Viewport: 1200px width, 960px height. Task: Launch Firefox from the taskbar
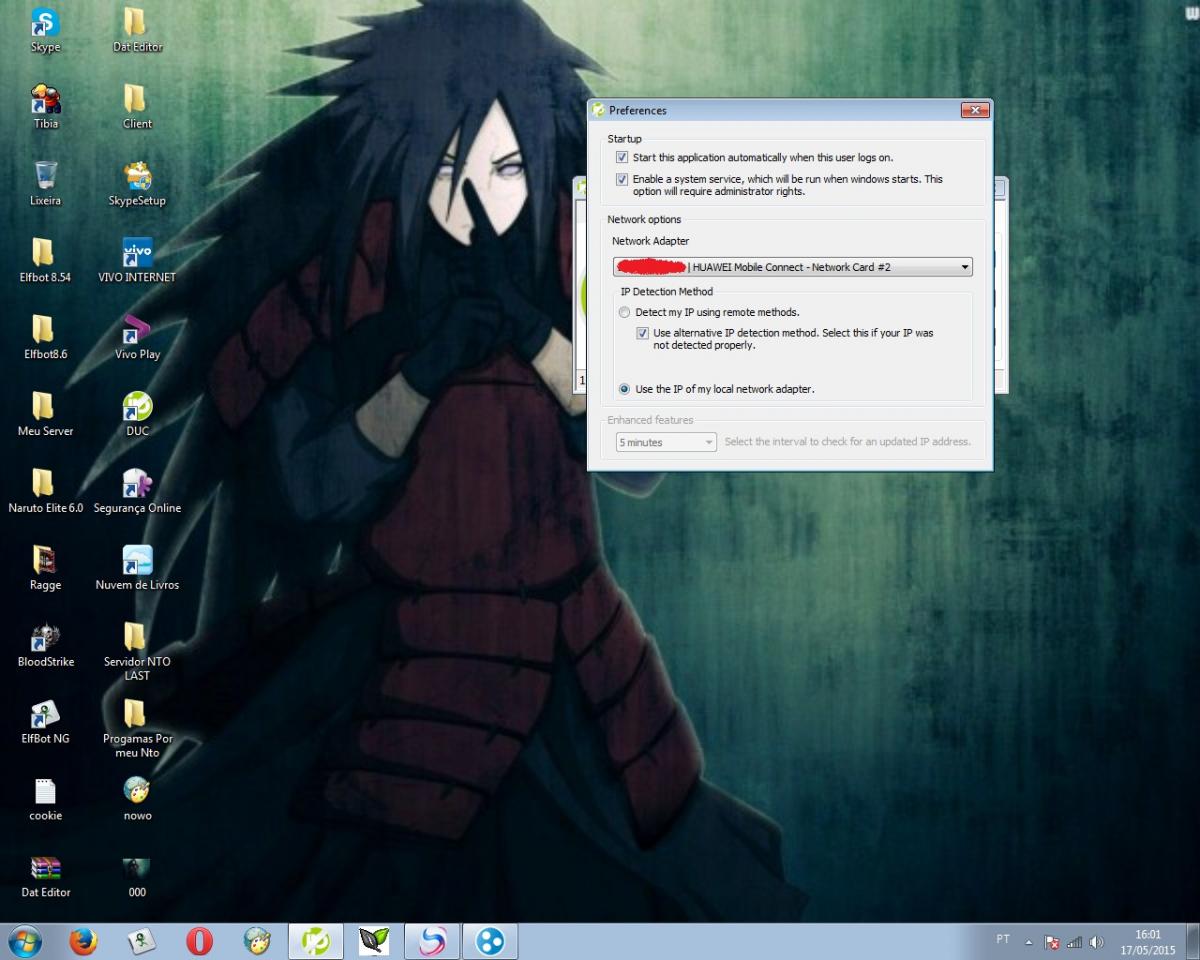84,941
